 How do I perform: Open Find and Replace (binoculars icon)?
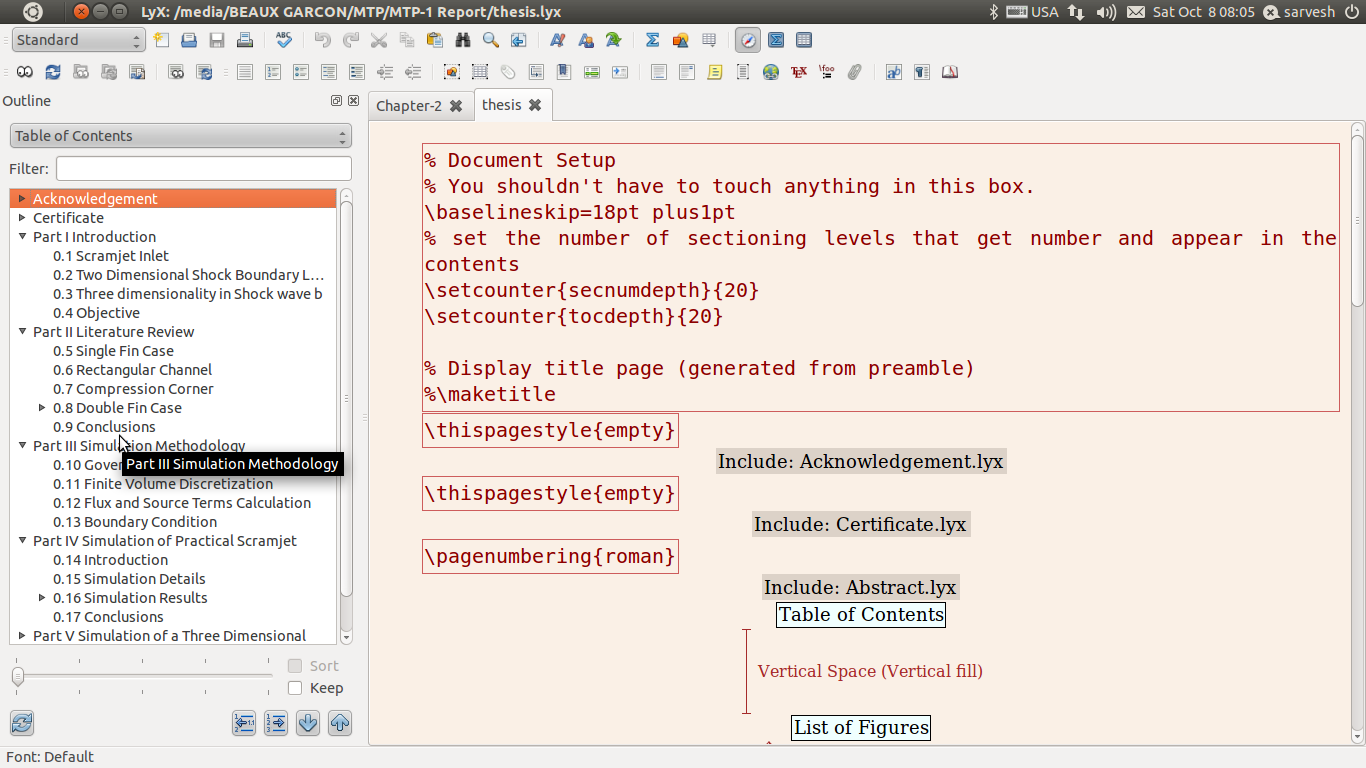[x=462, y=40]
